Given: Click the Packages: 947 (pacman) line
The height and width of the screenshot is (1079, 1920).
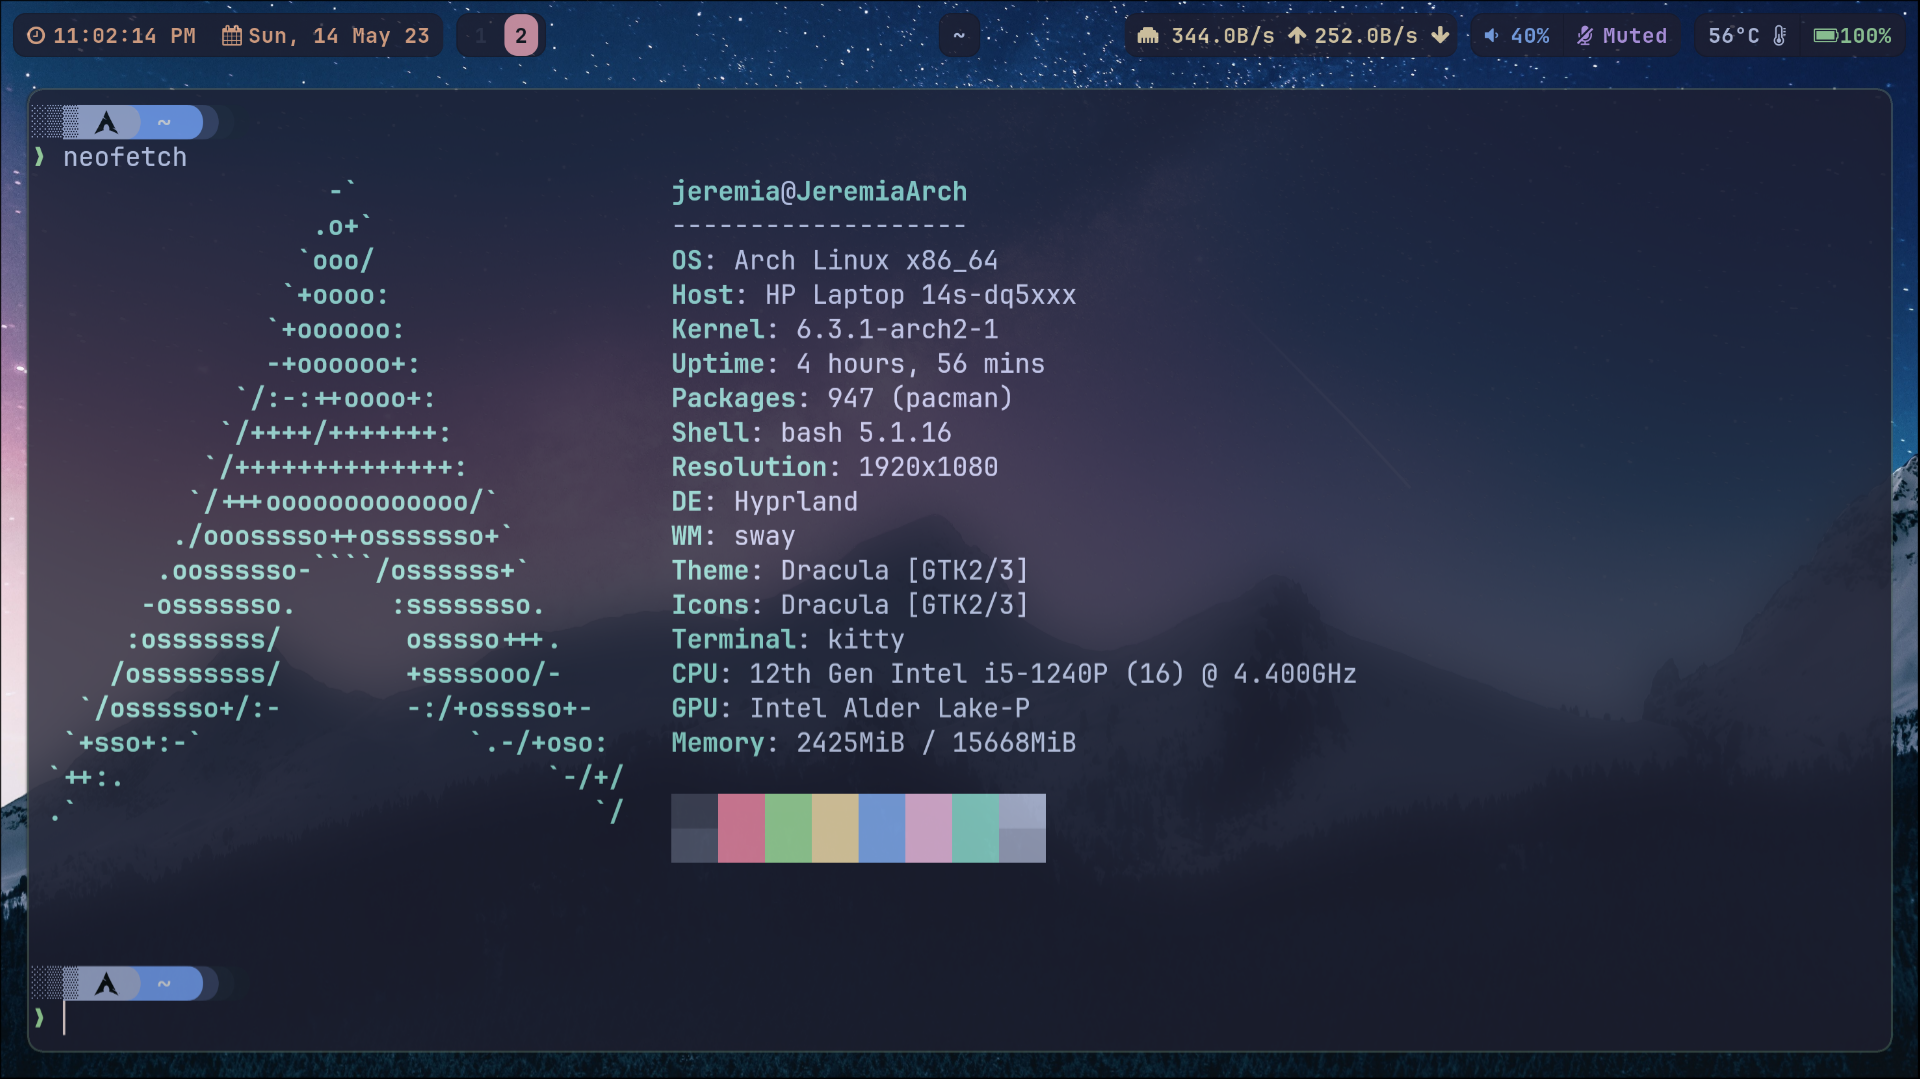Looking at the screenshot, I should click(842, 398).
